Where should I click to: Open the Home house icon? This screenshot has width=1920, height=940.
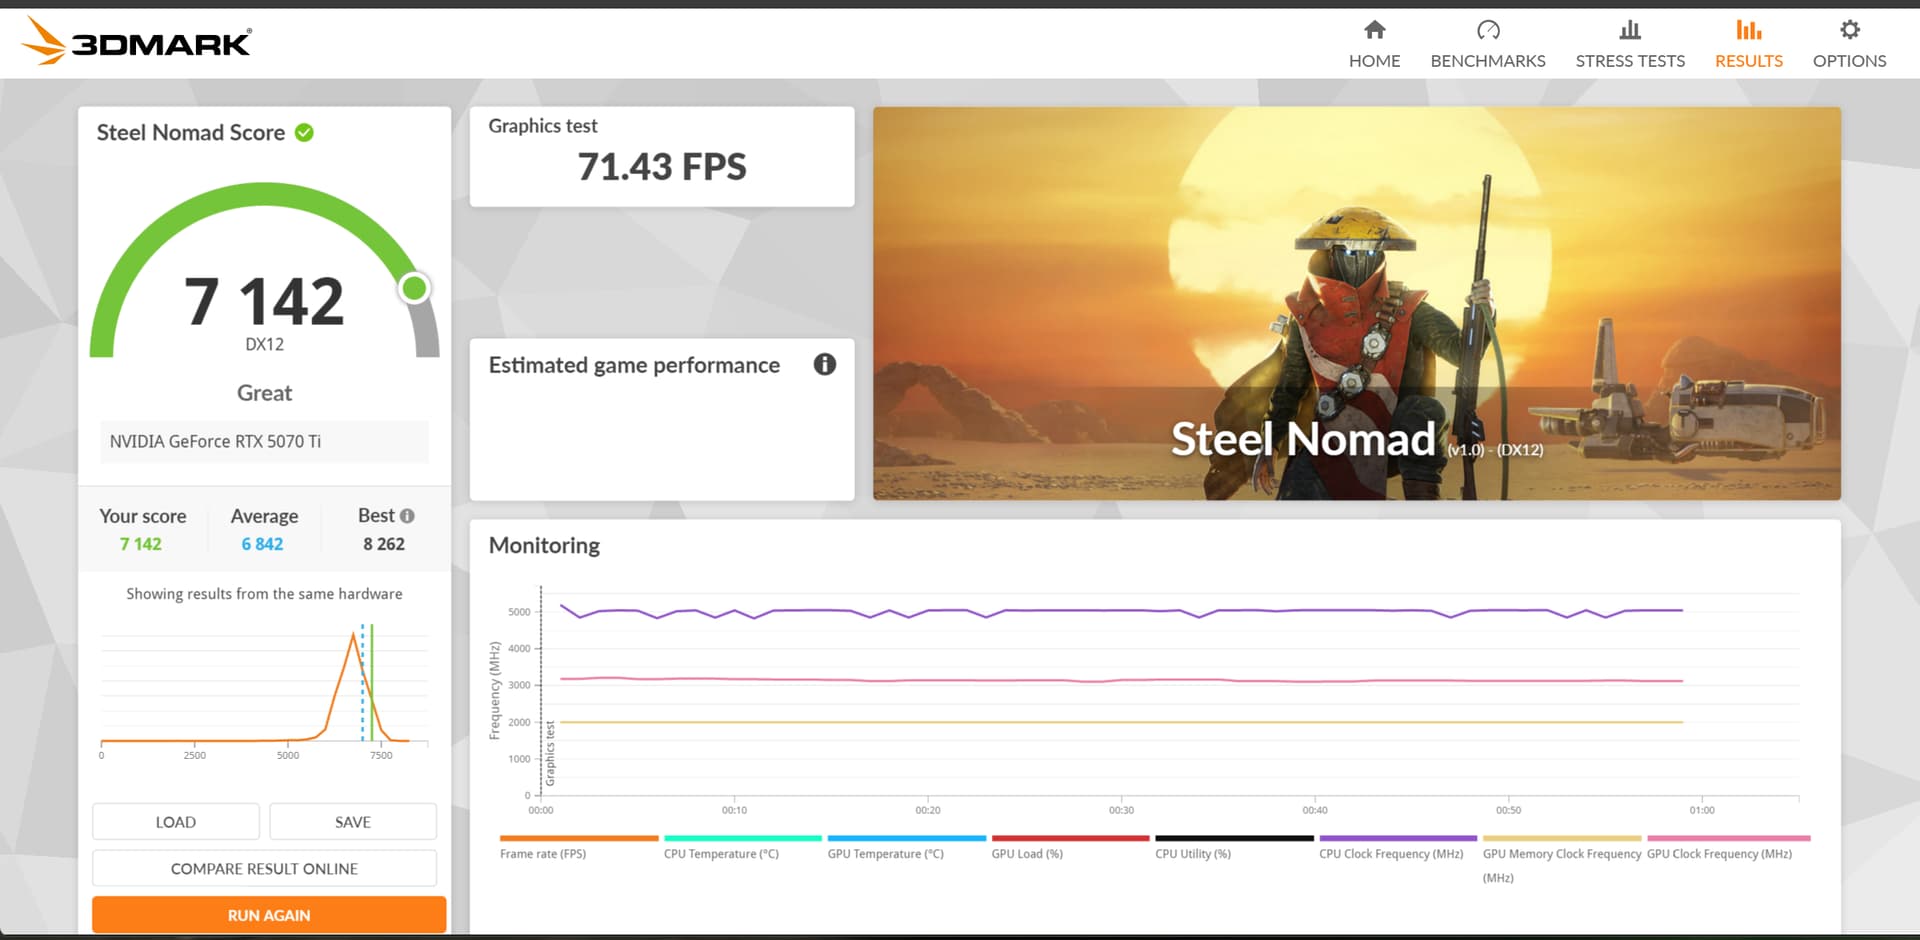(x=1374, y=30)
